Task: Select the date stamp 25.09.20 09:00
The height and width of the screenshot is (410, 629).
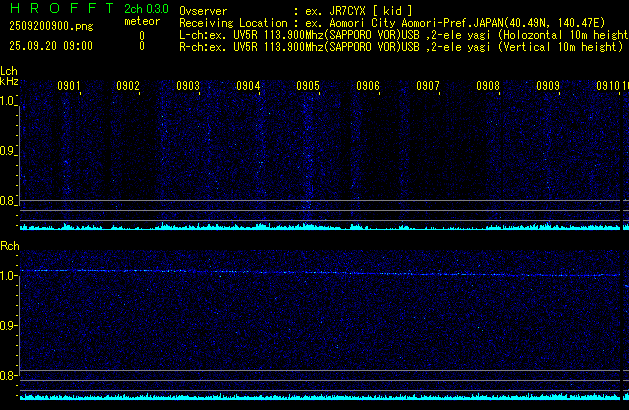Action: point(50,46)
